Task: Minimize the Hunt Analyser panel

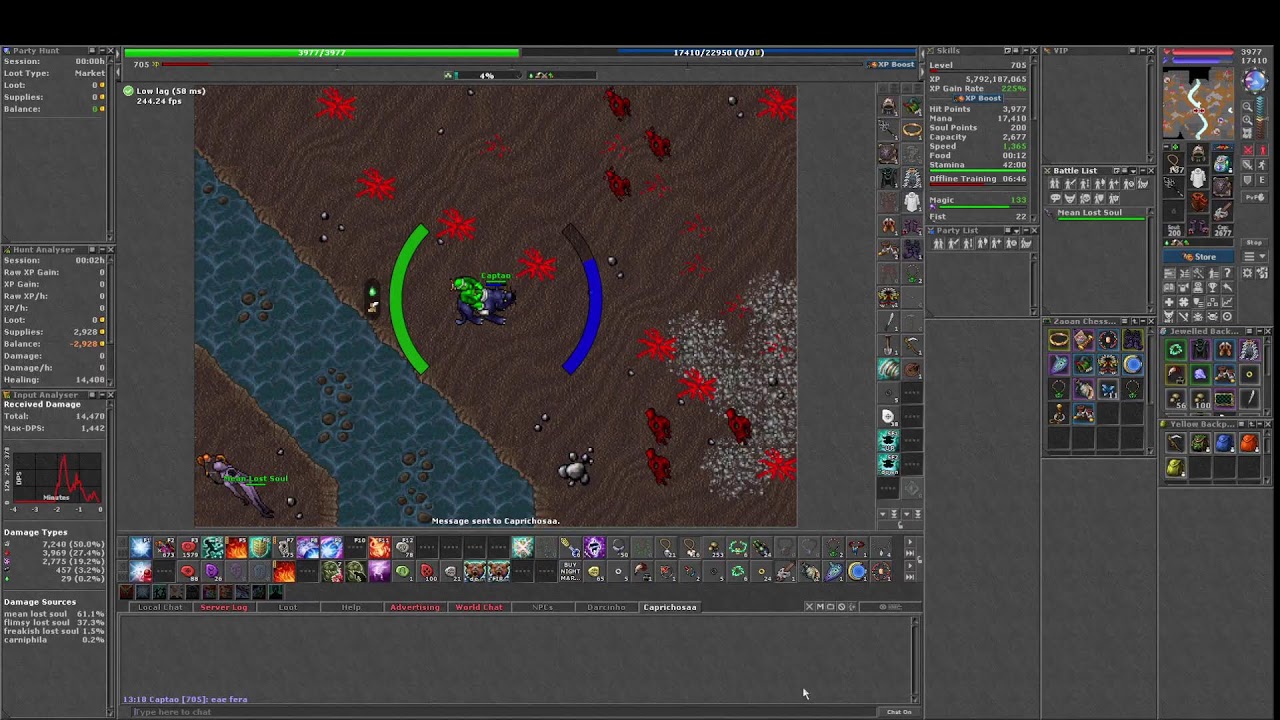Action: coord(100,250)
